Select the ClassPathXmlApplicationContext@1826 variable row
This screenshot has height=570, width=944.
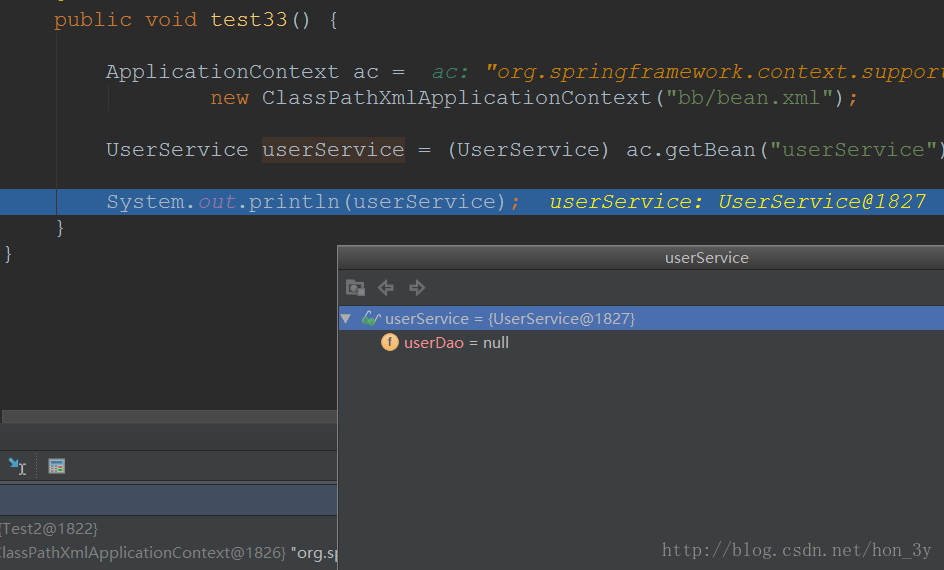(x=169, y=553)
